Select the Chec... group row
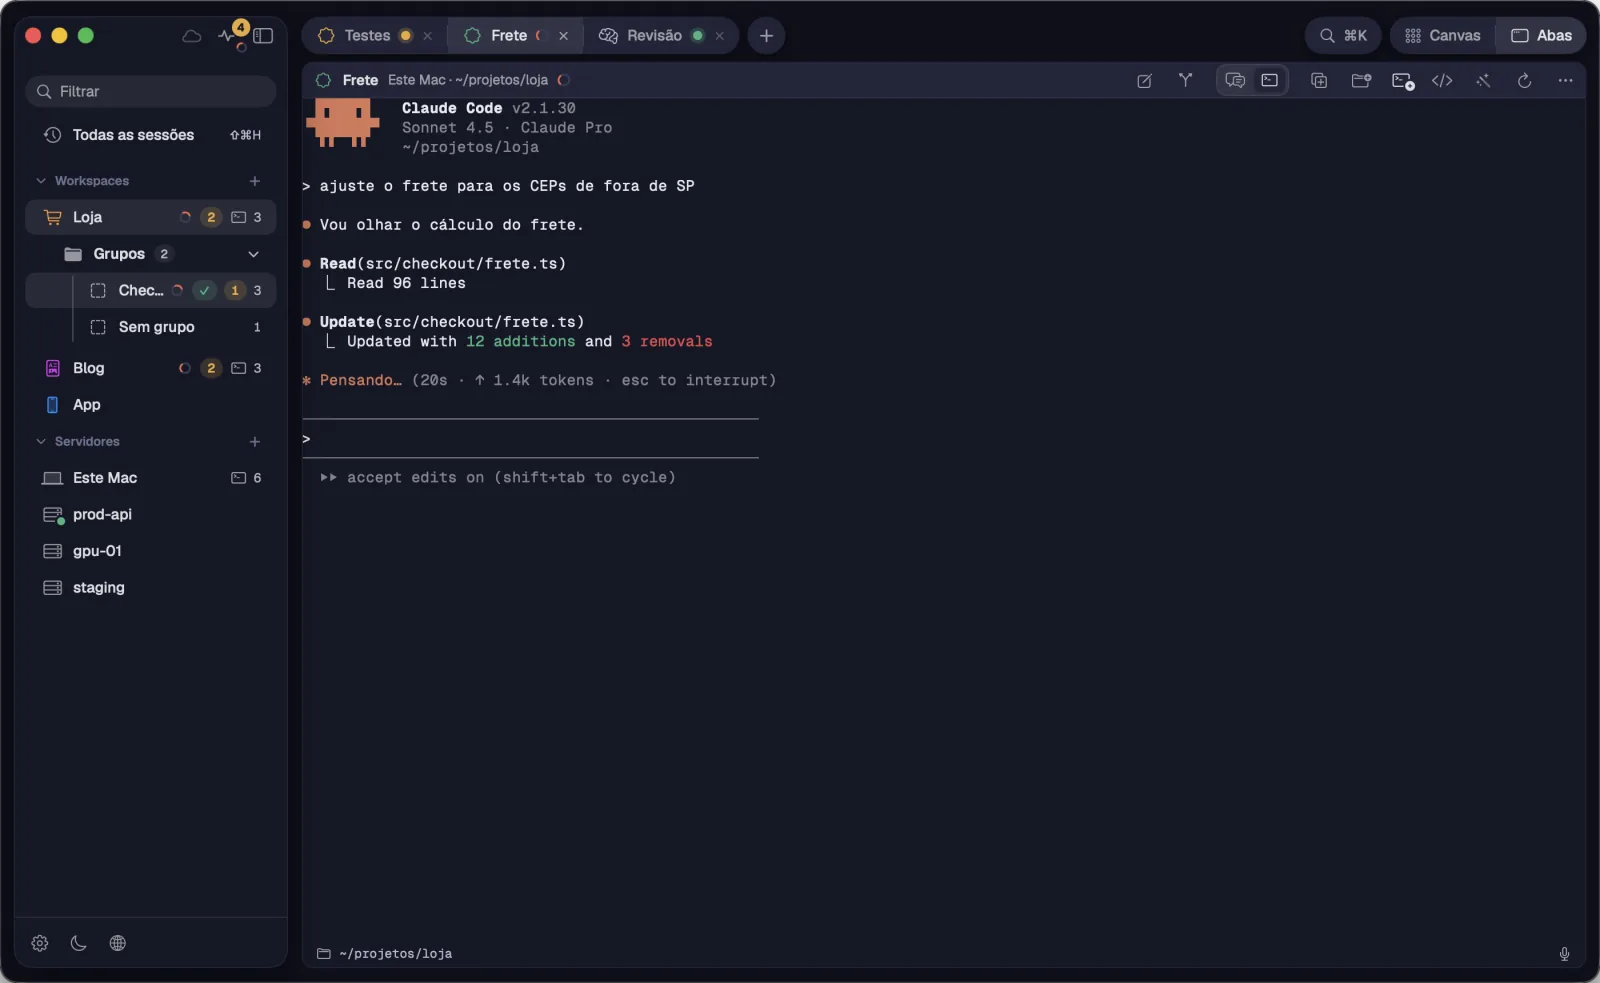The image size is (1600, 983). pos(151,290)
